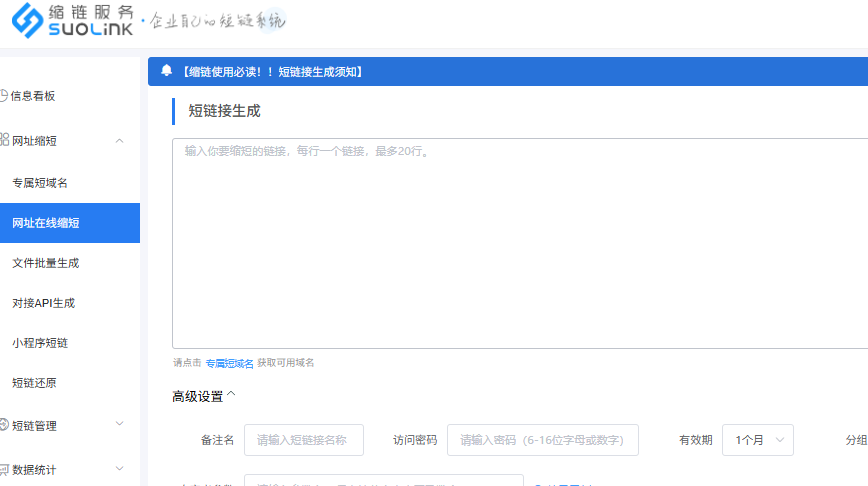
Task: Open 短链还原 menu item
Action: (34, 383)
